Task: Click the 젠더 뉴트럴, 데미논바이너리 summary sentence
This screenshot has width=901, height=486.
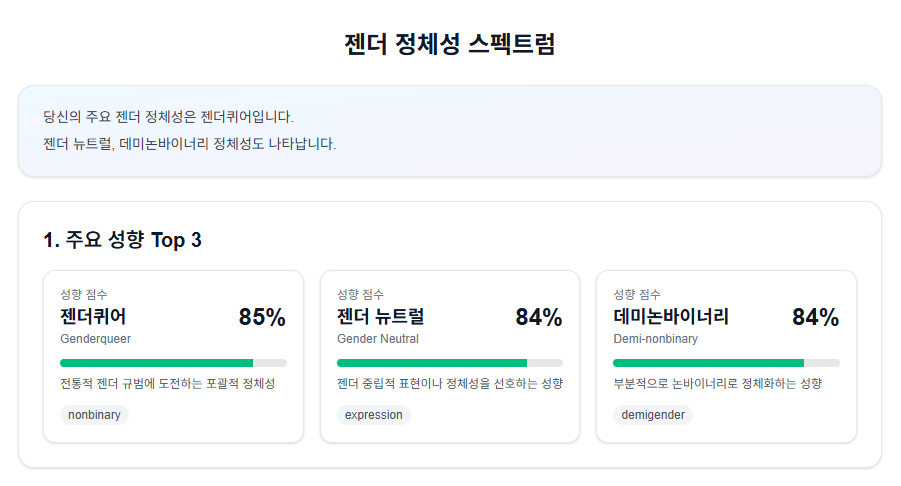Action: pos(190,144)
